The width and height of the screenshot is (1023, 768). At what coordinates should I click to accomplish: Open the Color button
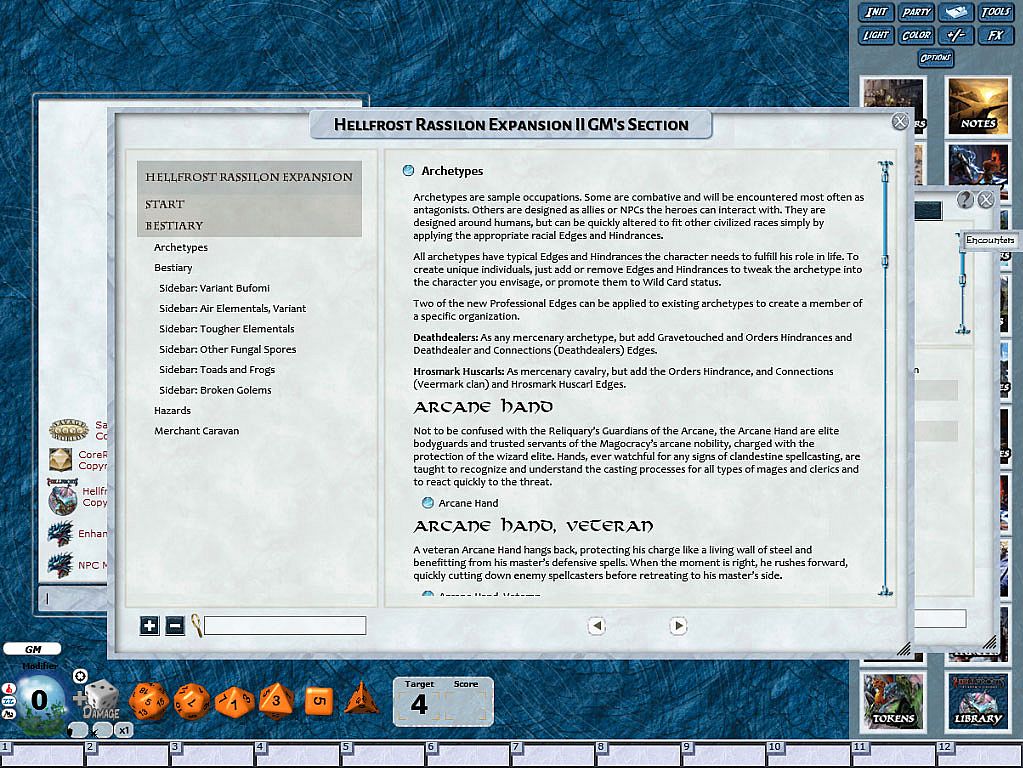[x=916, y=35]
